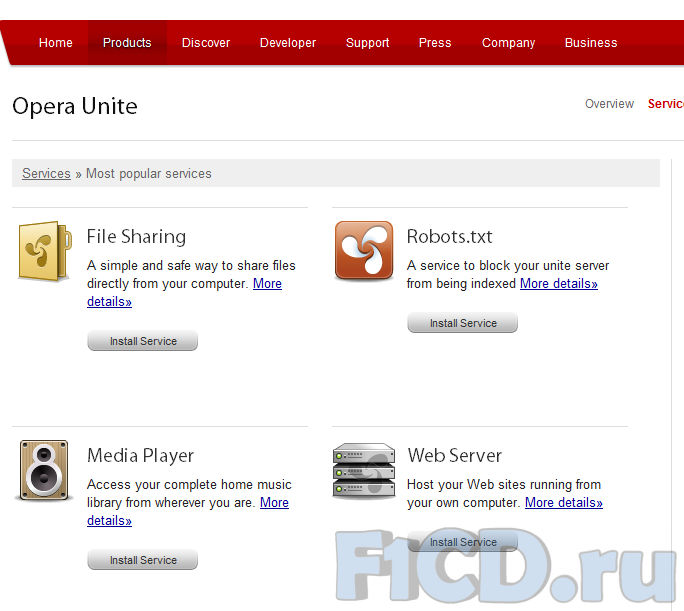
Task: Click the Opera Unite page title
Action: [x=75, y=106]
